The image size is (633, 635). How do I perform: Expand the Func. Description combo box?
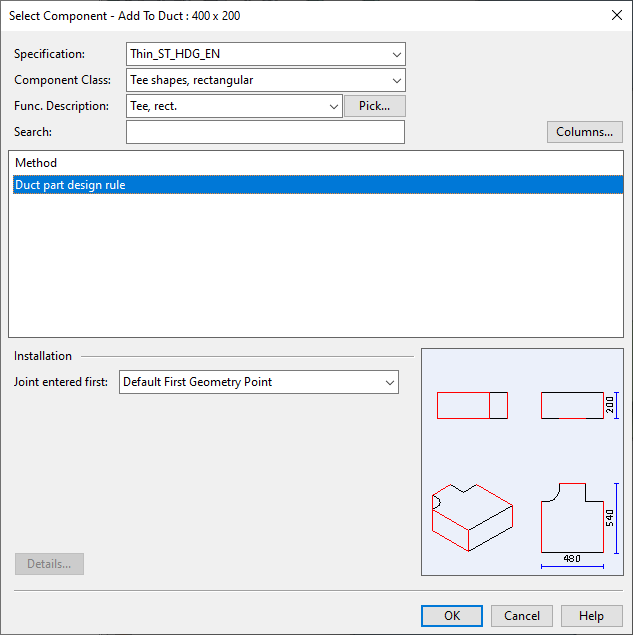(234, 106)
